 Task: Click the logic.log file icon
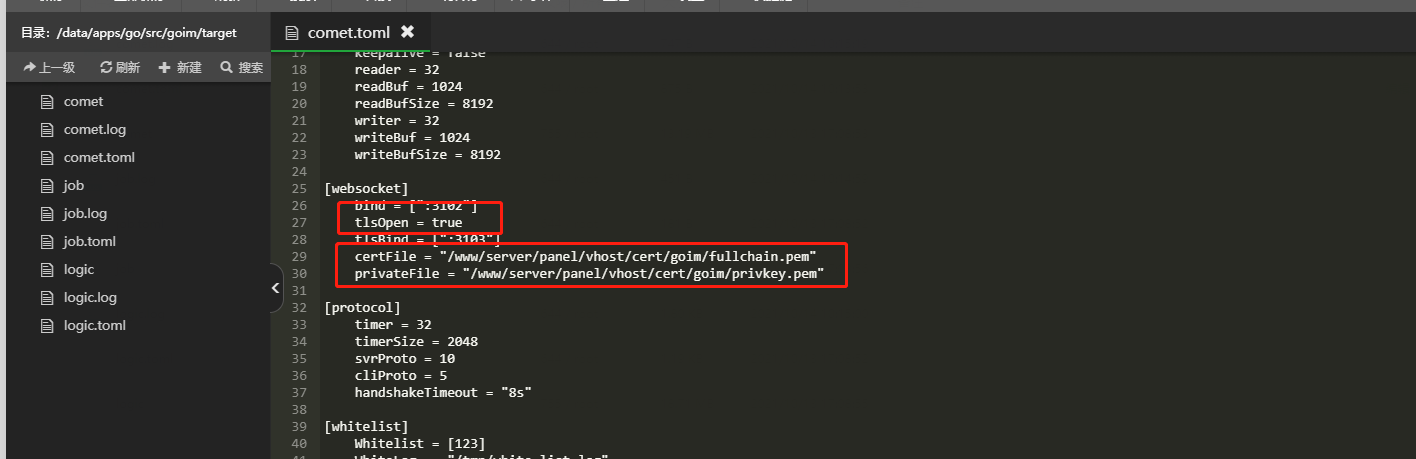coord(45,297)
